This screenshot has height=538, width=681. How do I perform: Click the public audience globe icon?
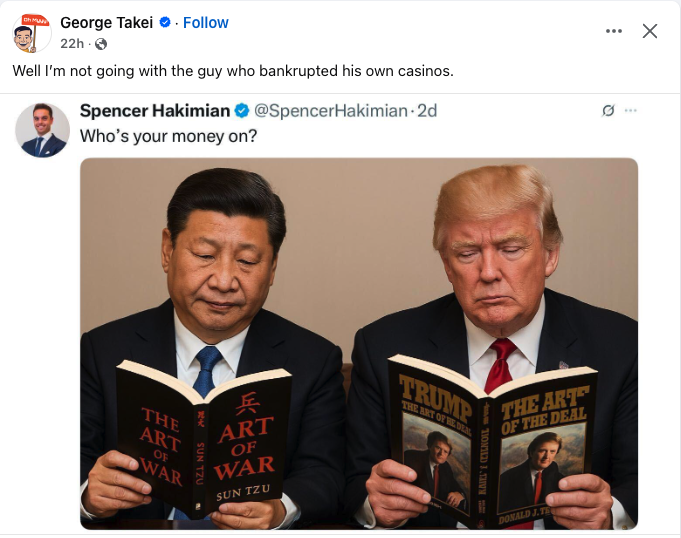101,44
